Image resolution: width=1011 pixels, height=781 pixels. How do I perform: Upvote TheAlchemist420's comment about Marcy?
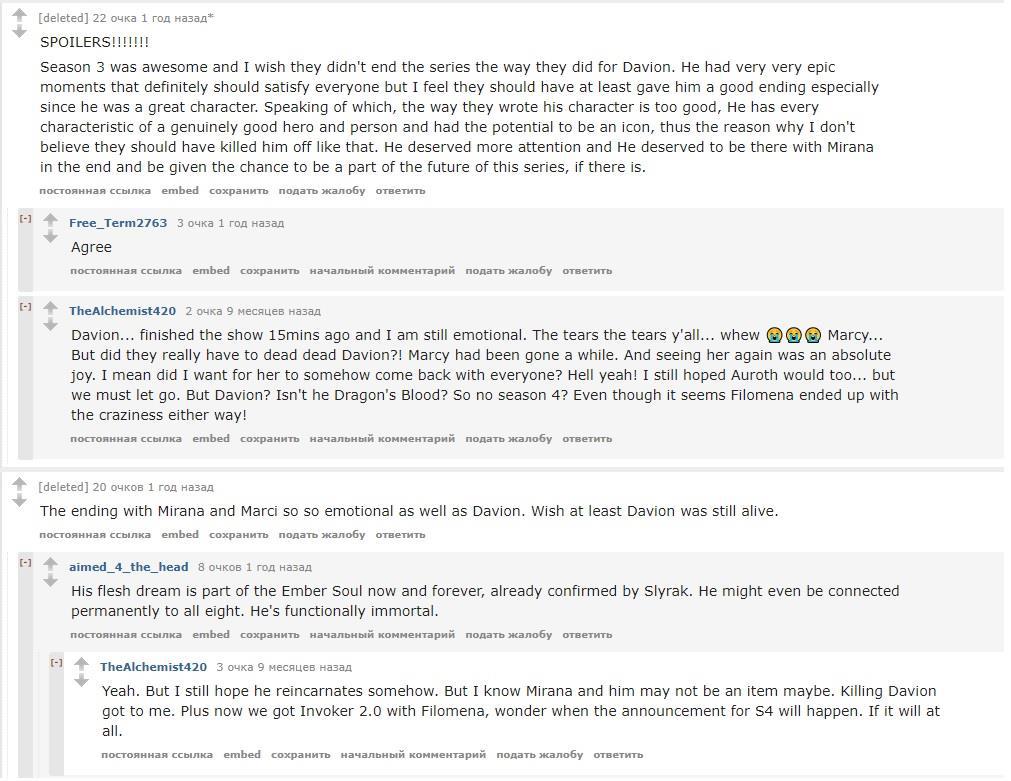(x=50, y=309)
